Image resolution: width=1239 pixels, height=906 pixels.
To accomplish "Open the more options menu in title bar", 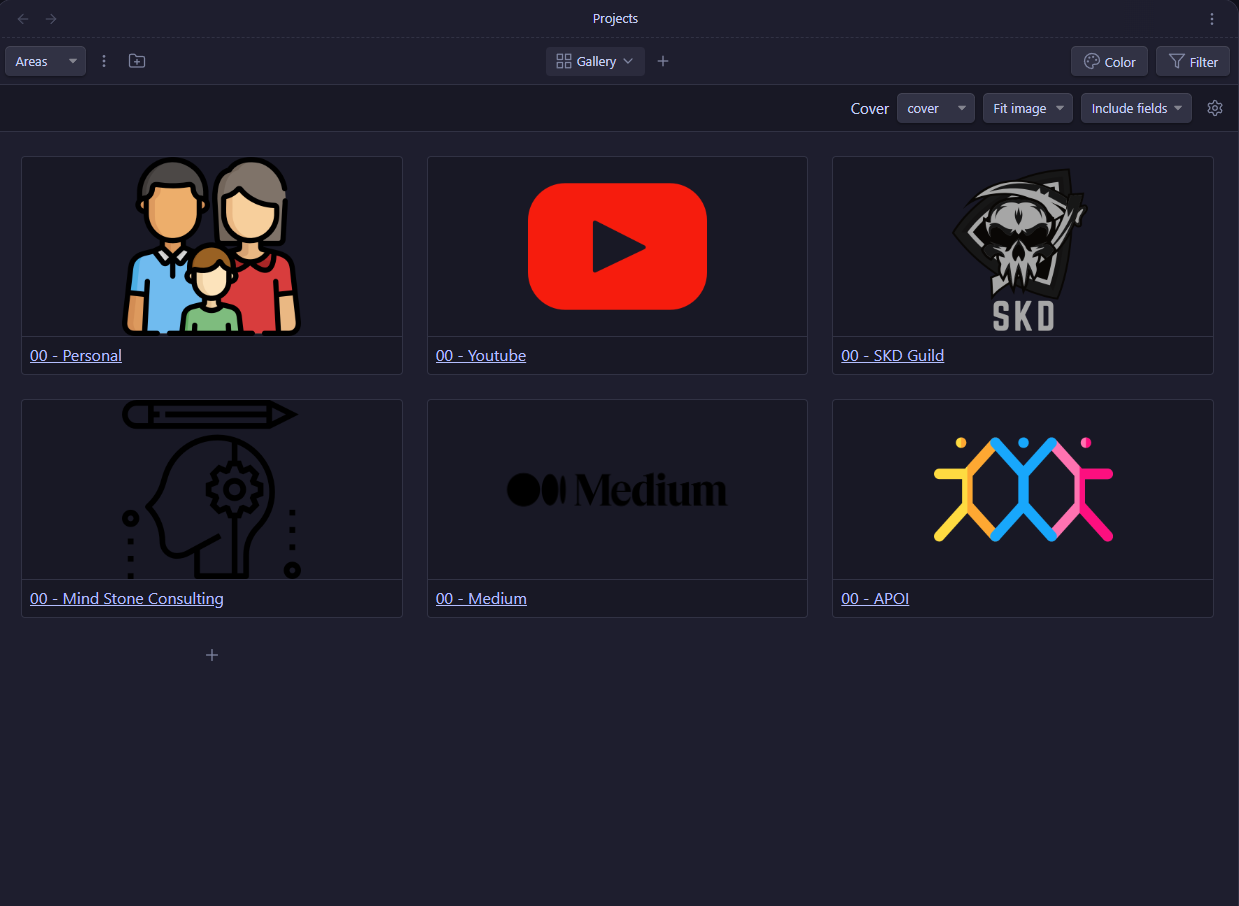I will pos(1212,19).
